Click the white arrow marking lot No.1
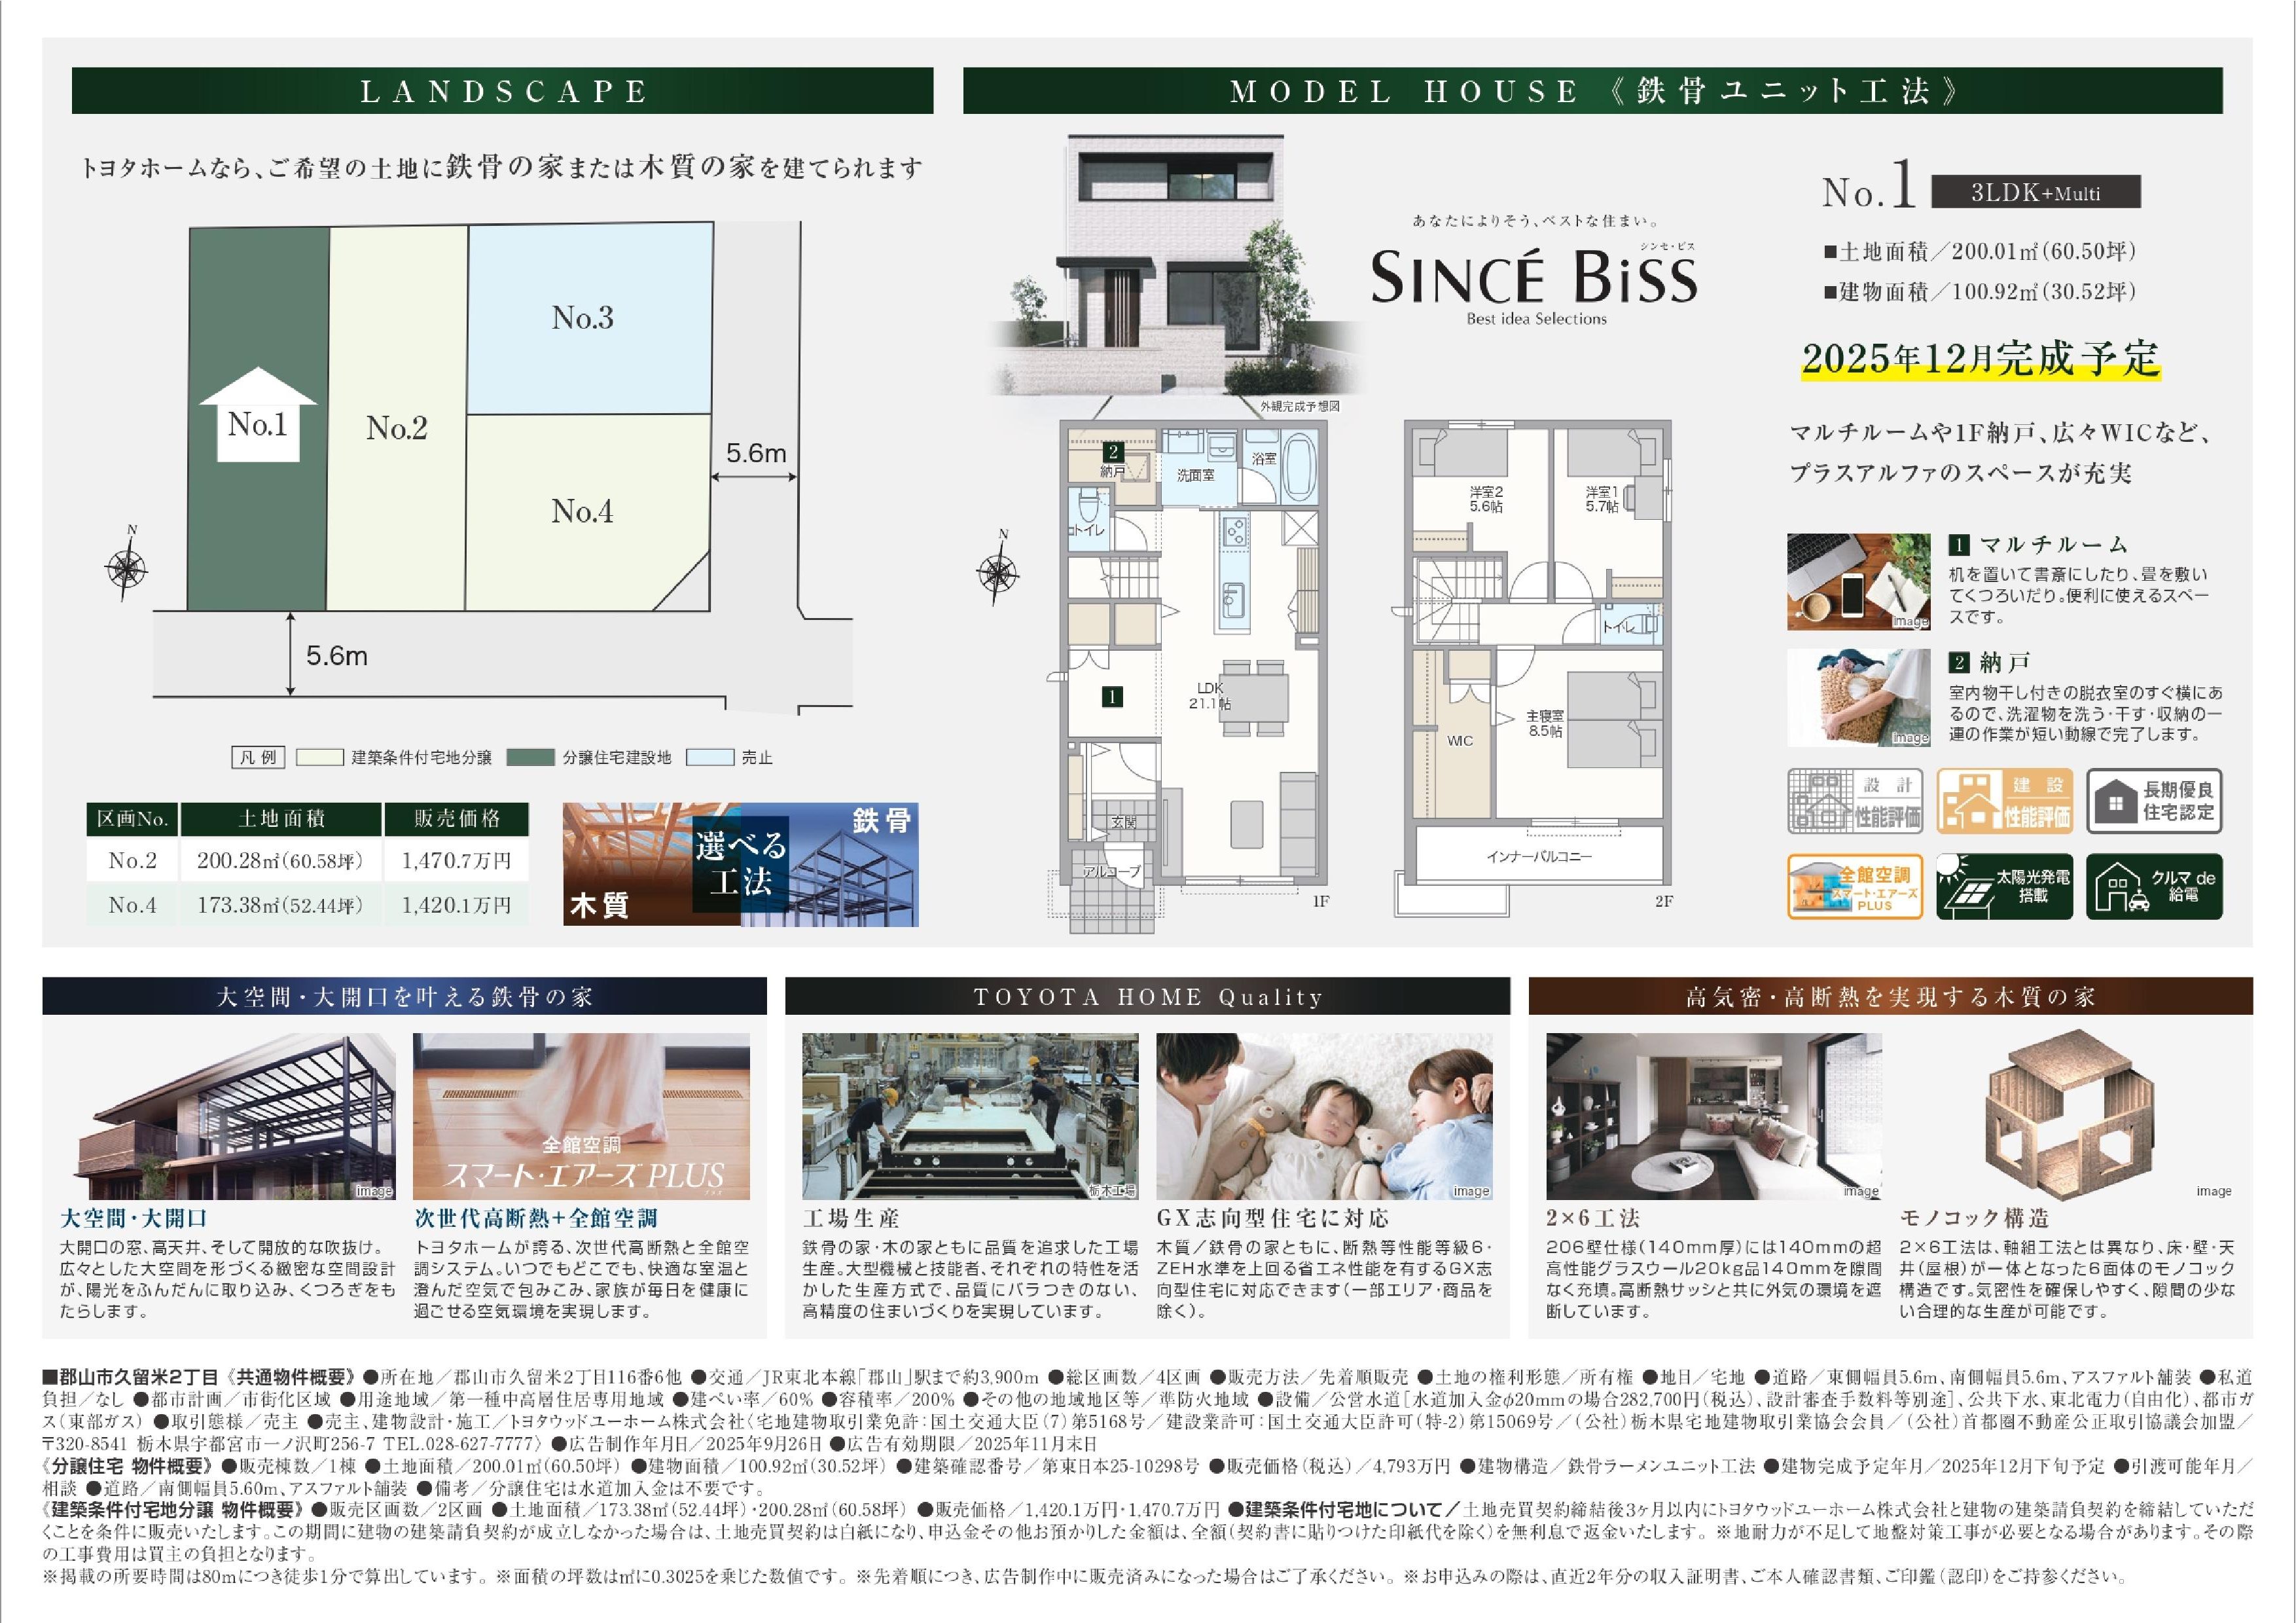This screenshot has height=1623, width=2296. 258,415
